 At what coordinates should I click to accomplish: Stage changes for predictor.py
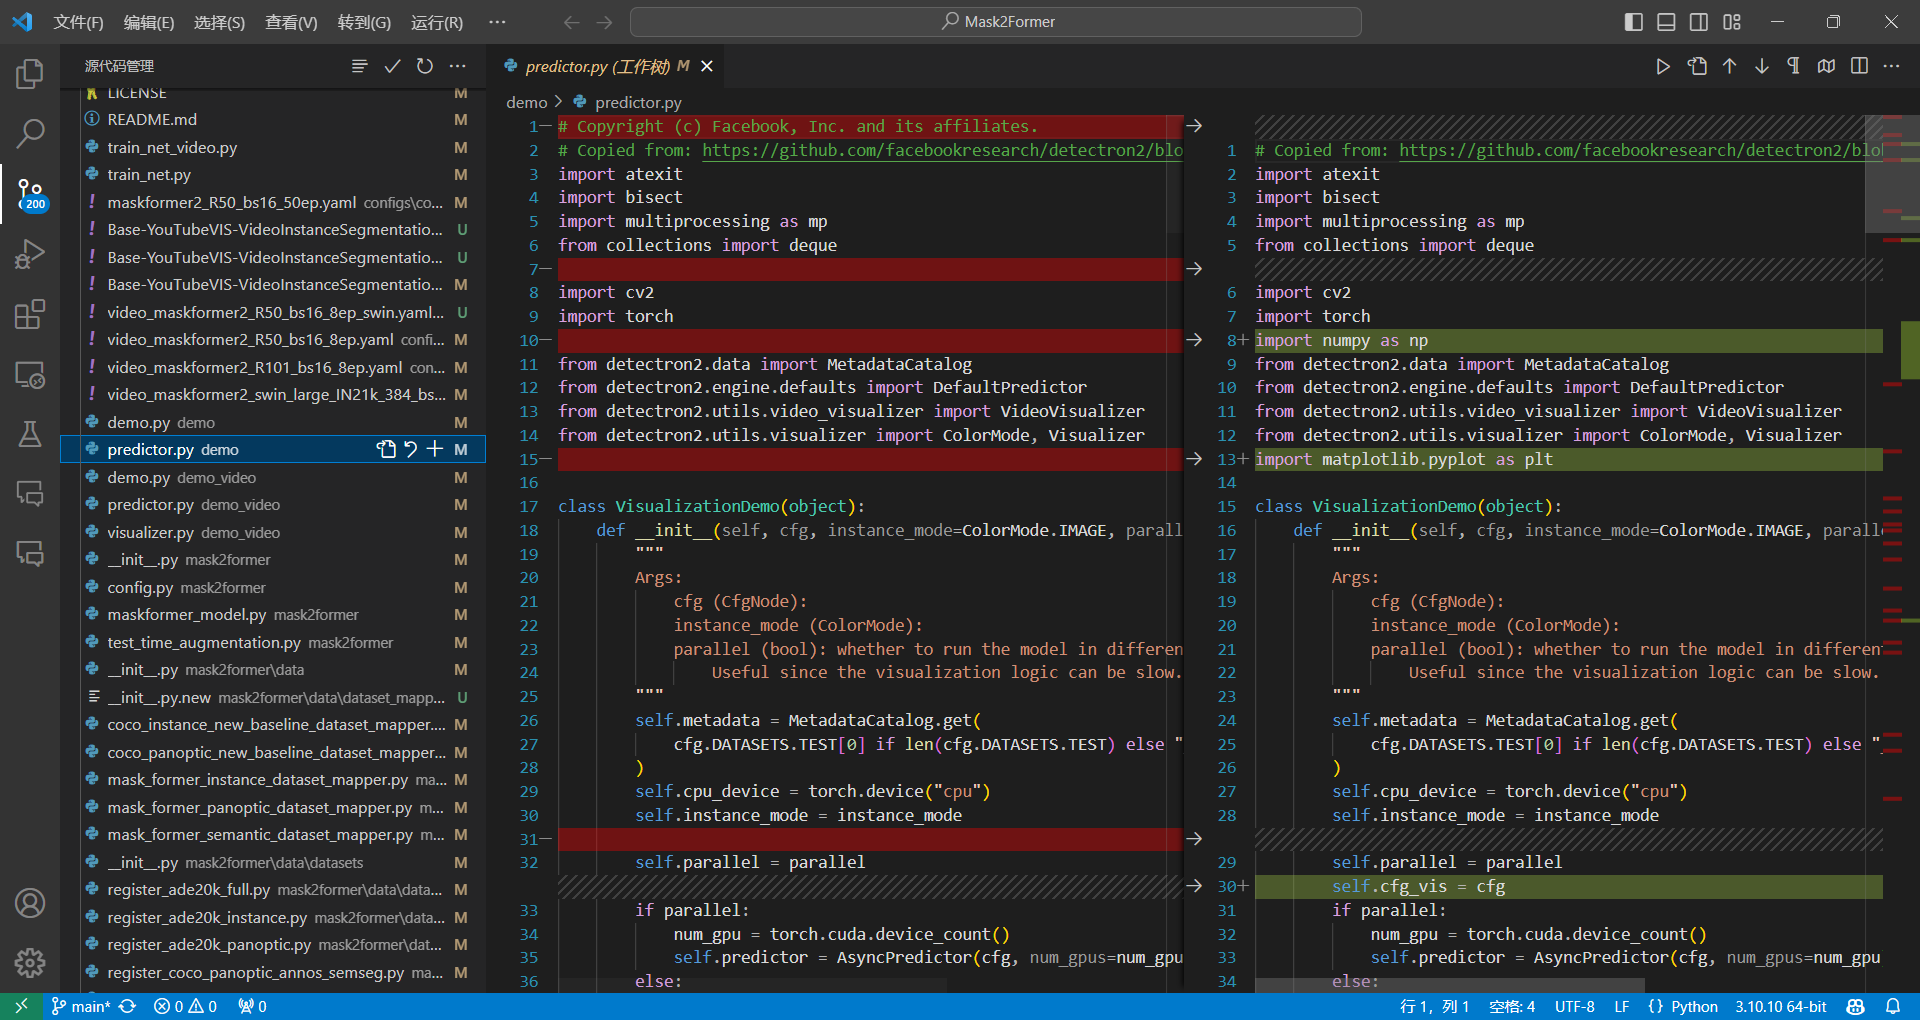(x=435, y=449)
